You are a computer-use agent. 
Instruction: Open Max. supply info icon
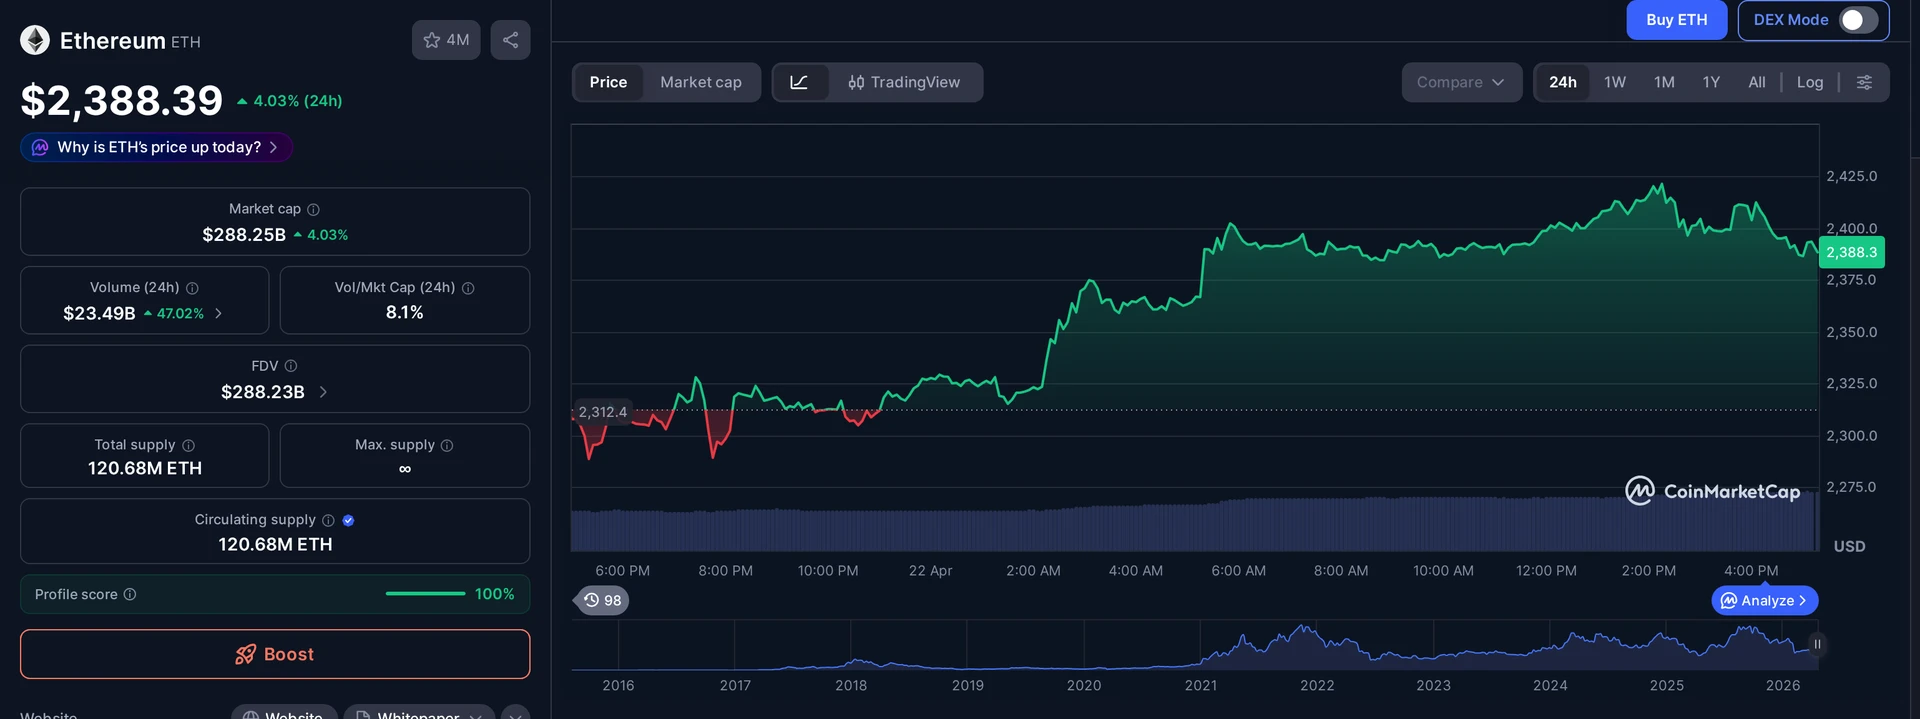(x=447, y=445)
